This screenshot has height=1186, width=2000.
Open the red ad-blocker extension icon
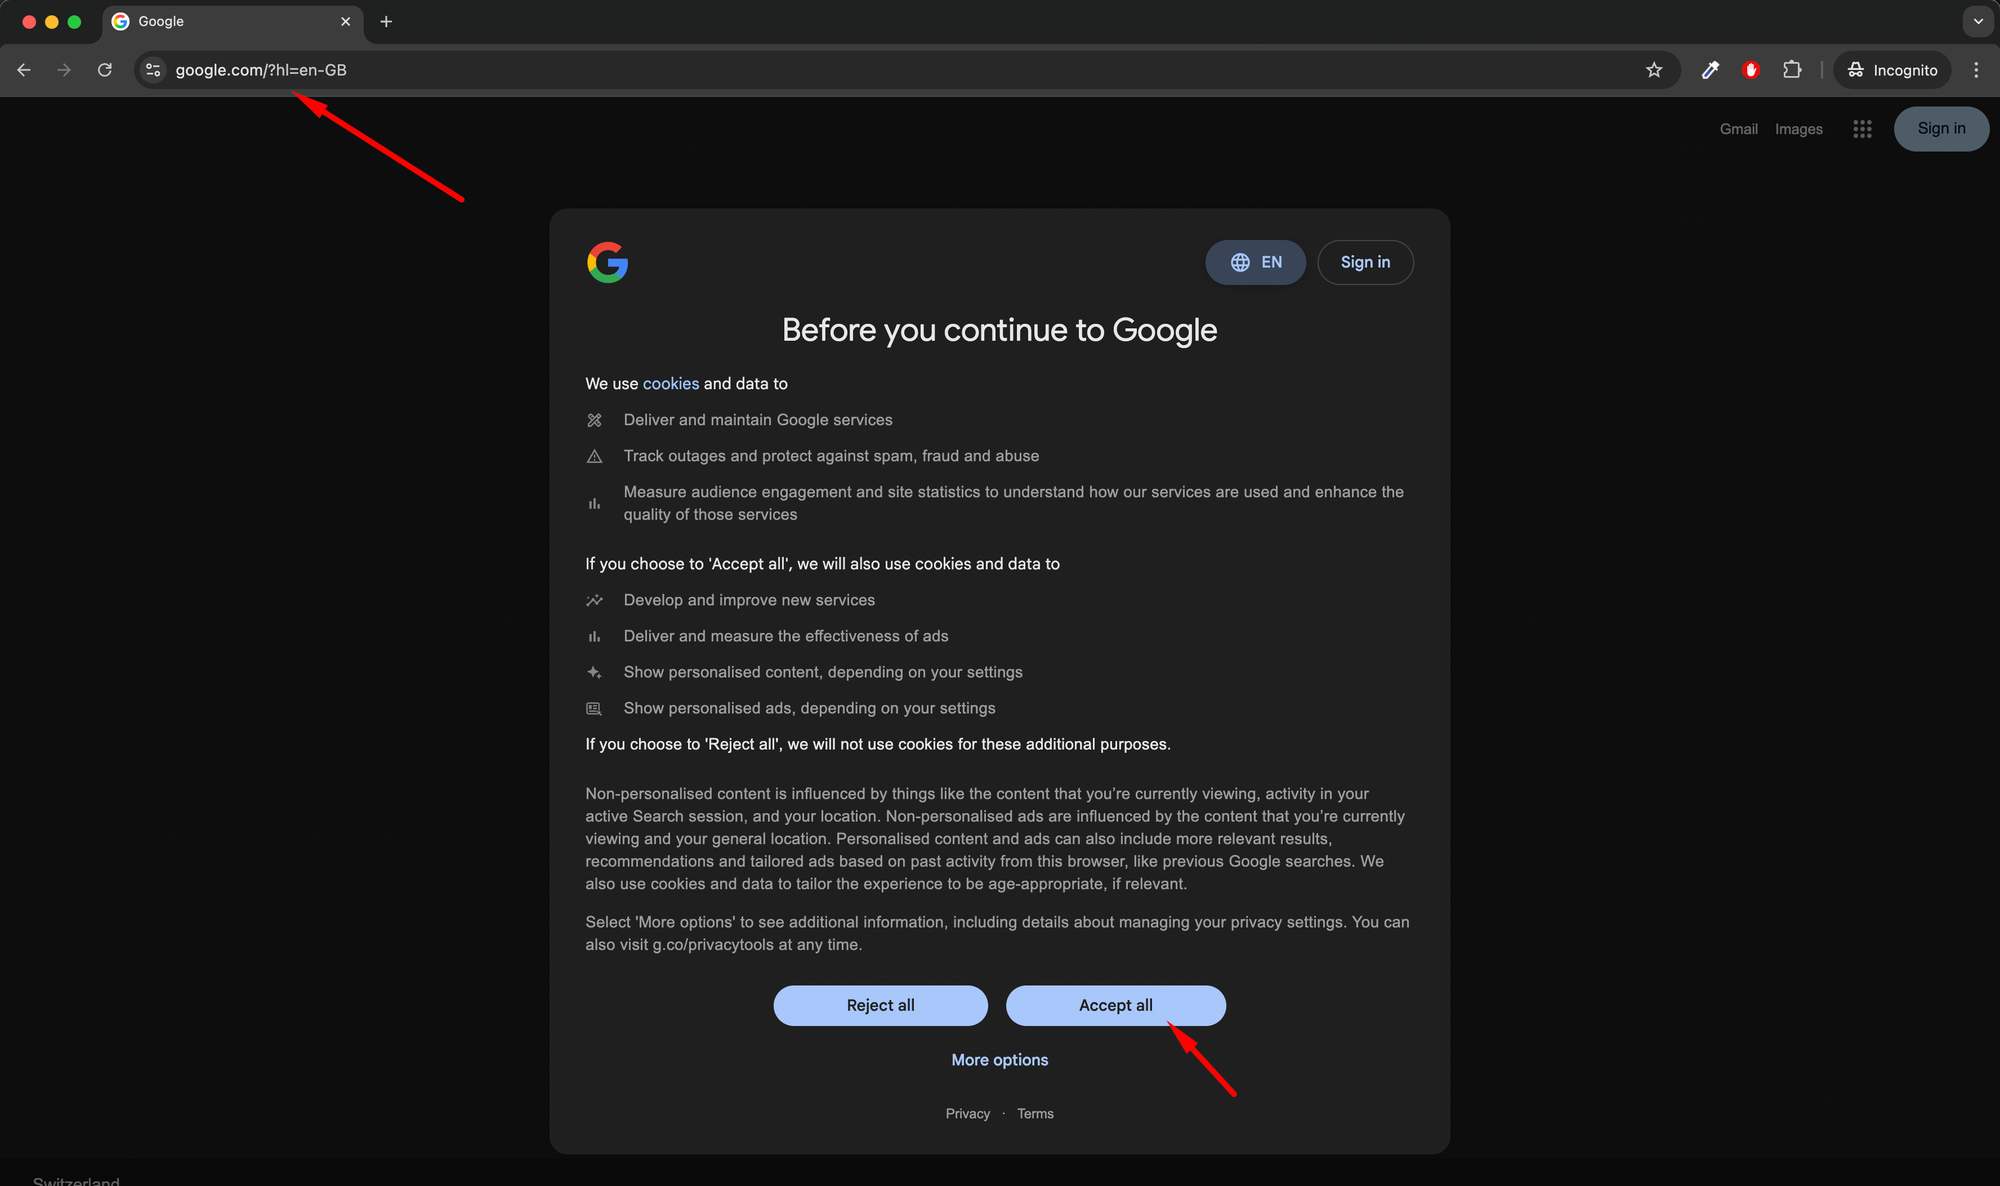pyautogui.click(x=1751, y=70)
